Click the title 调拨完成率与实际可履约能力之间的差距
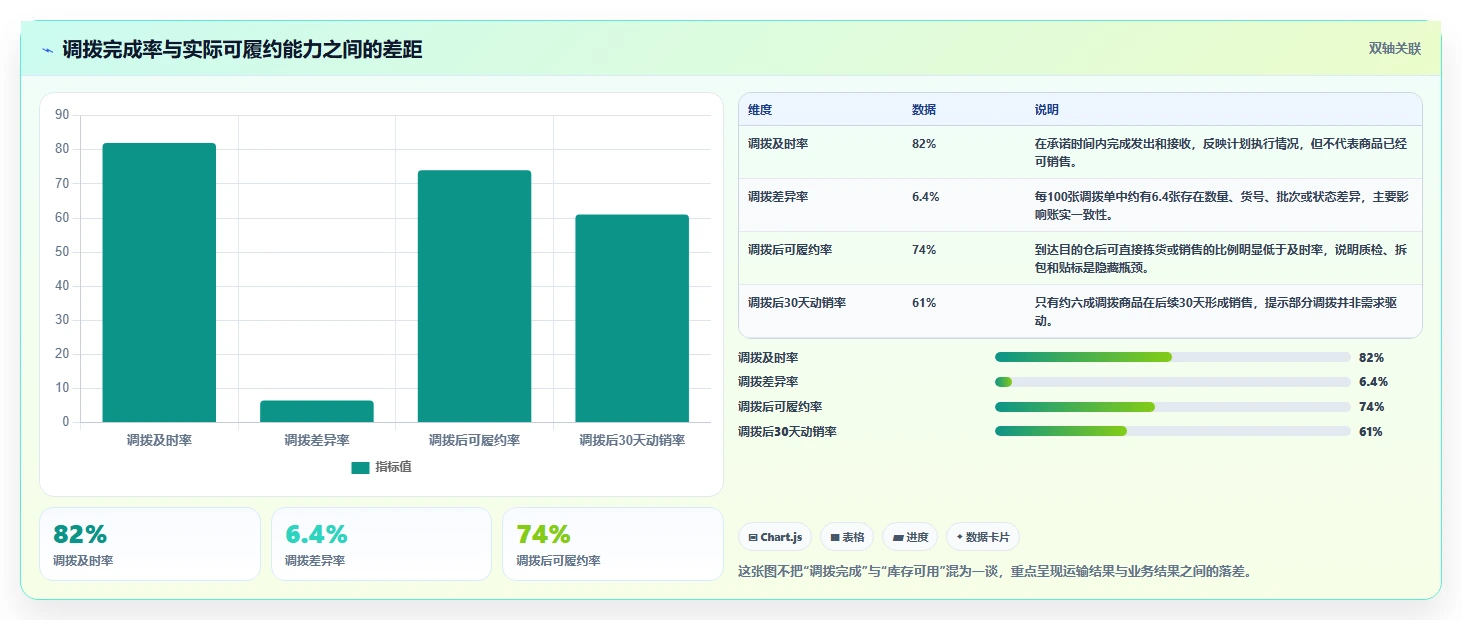The width and height of the screenshot is (1462, 620). click(x=242, y=50)
